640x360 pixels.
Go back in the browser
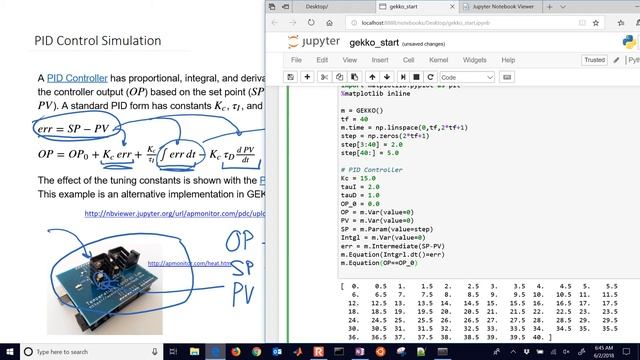[x=275, y=23]
